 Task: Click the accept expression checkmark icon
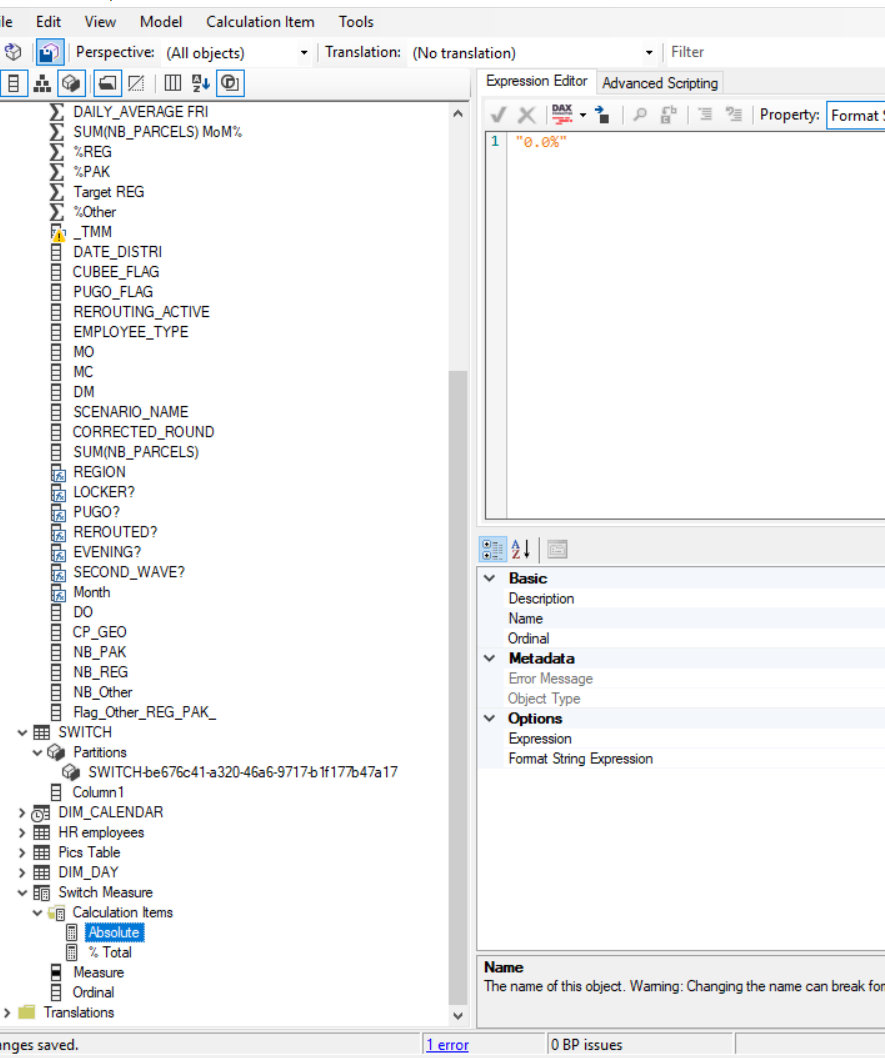pos(498,115)
